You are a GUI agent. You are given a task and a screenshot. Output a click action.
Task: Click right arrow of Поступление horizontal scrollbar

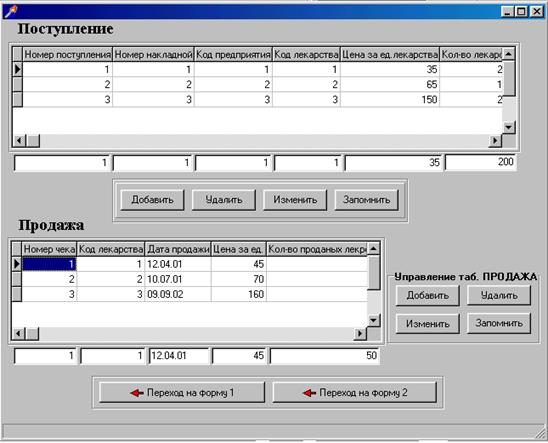495,140
